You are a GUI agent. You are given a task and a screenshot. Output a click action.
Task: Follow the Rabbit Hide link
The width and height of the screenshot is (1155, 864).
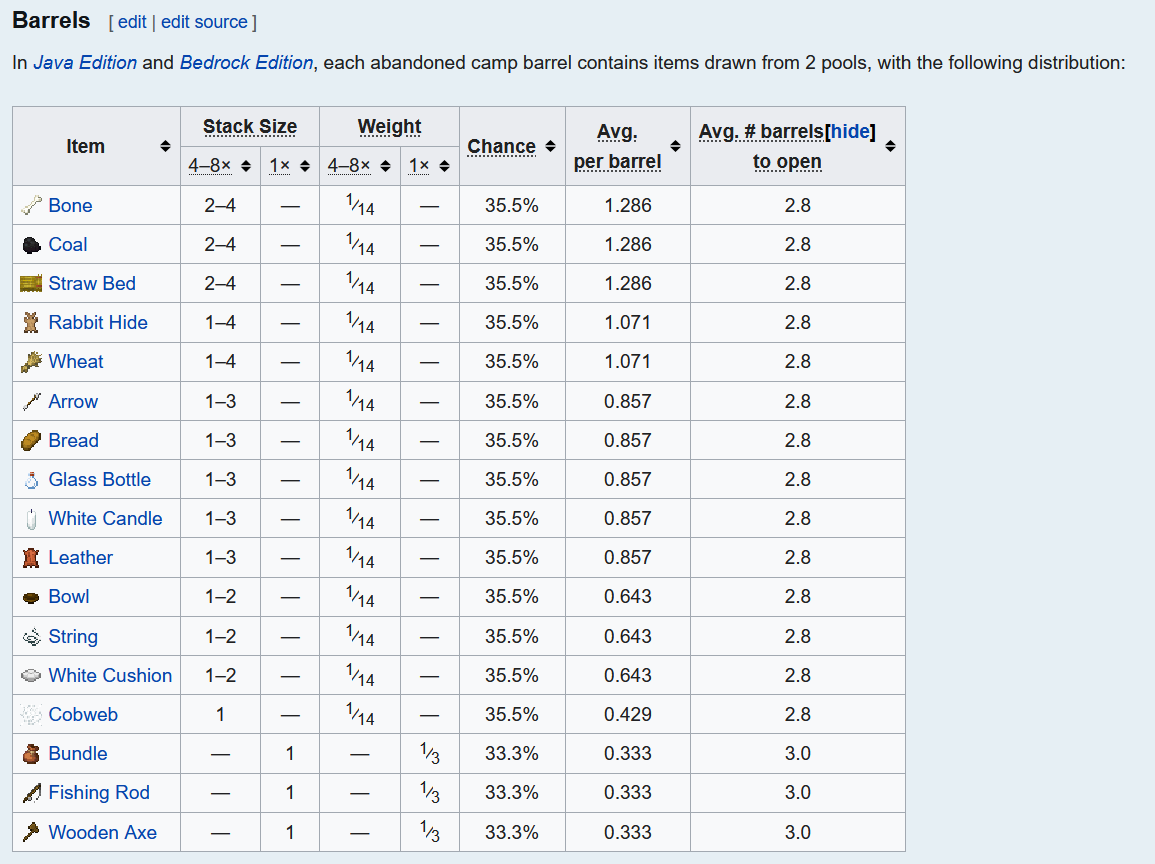[98, 323]
